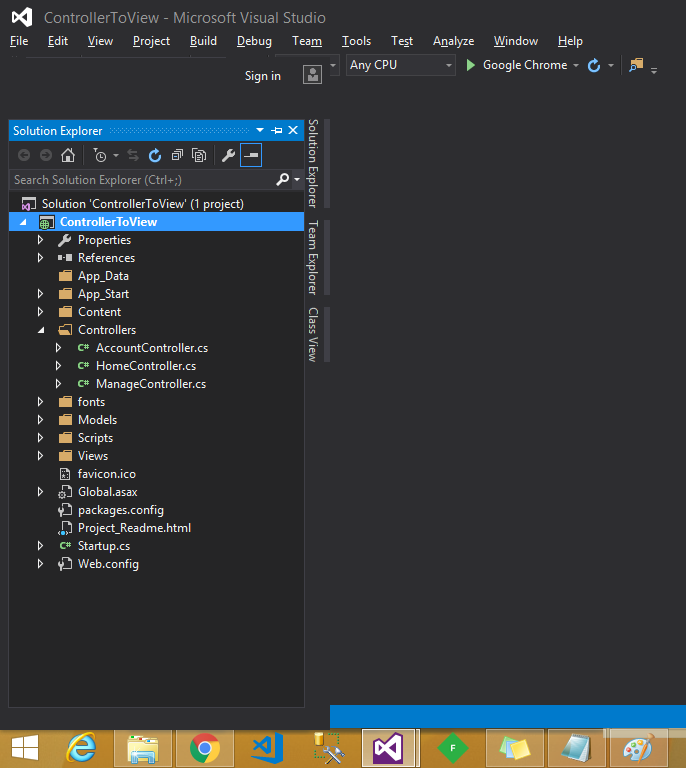Select ManageController.cs file
This screenshot has width=686, height=768.
(x=151, y=384)
